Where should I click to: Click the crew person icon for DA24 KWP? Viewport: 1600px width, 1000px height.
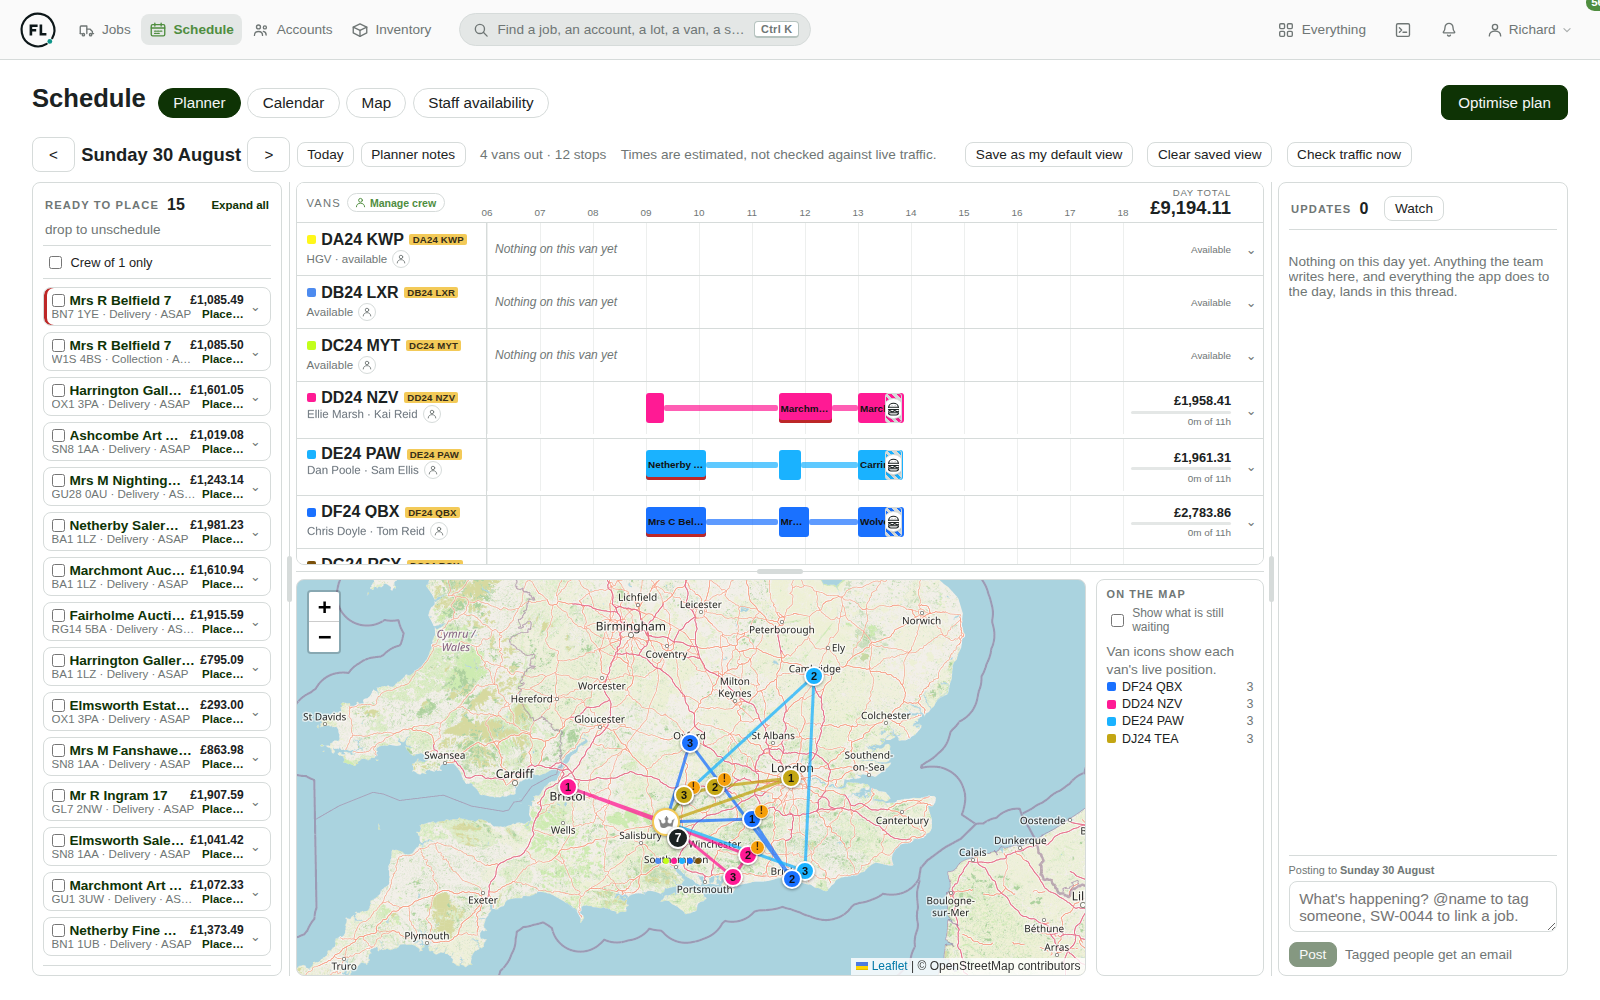pyautogui.click(x=401, y=259)
